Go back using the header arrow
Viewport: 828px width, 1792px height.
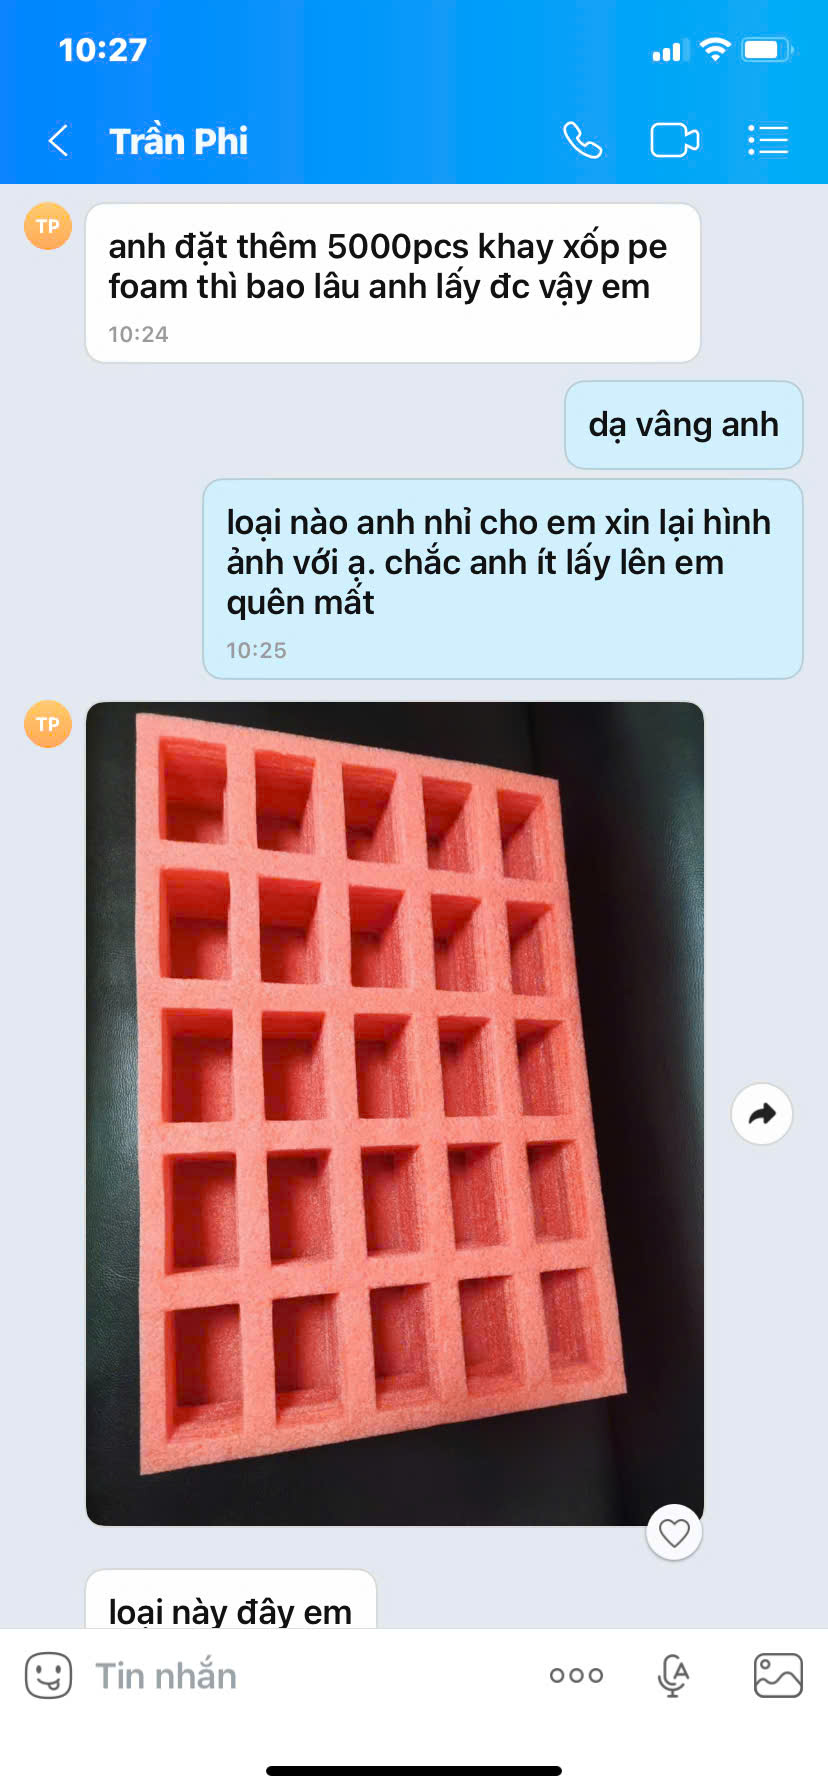[59, 141]
